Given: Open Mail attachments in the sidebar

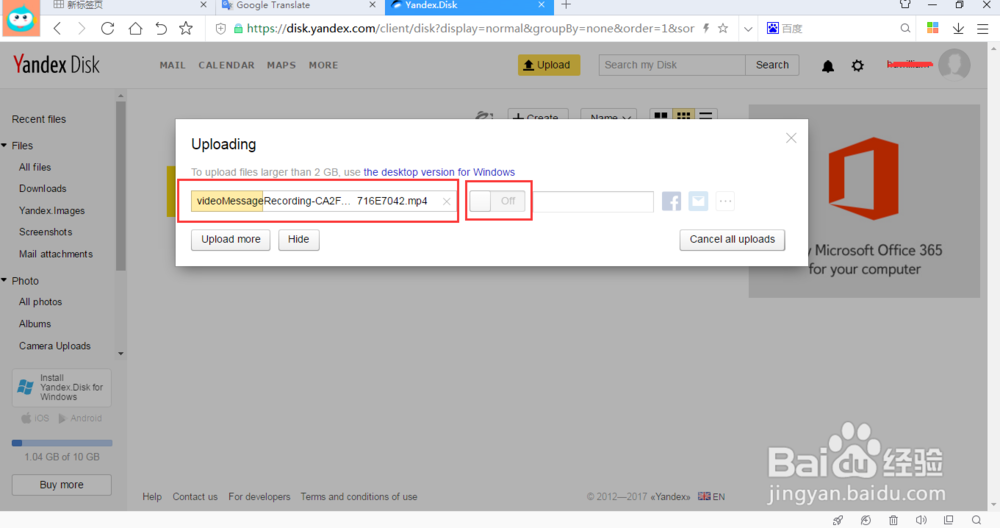Looking at the screenshot, I should (55, 254).
